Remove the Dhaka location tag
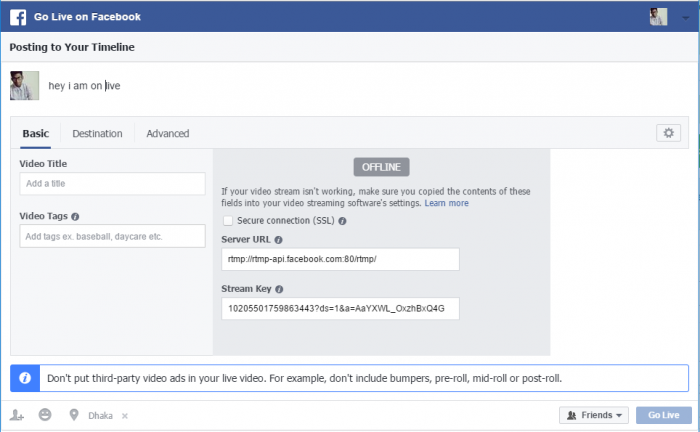Viewport: 700px width, 432px height. coord(125,416)
